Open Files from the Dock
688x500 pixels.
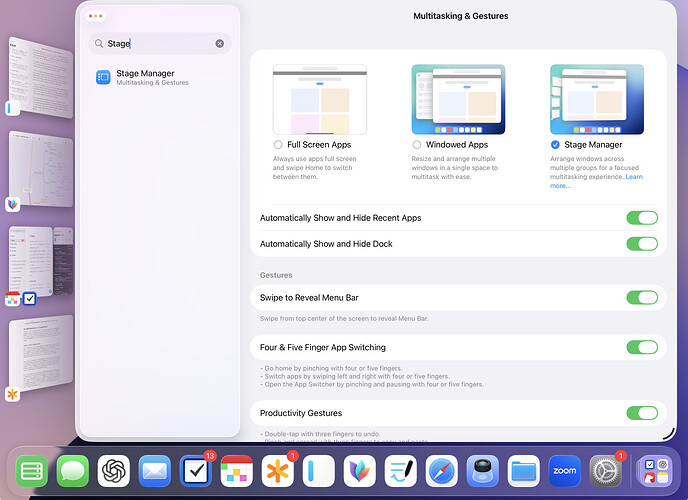tap(524, 471)
